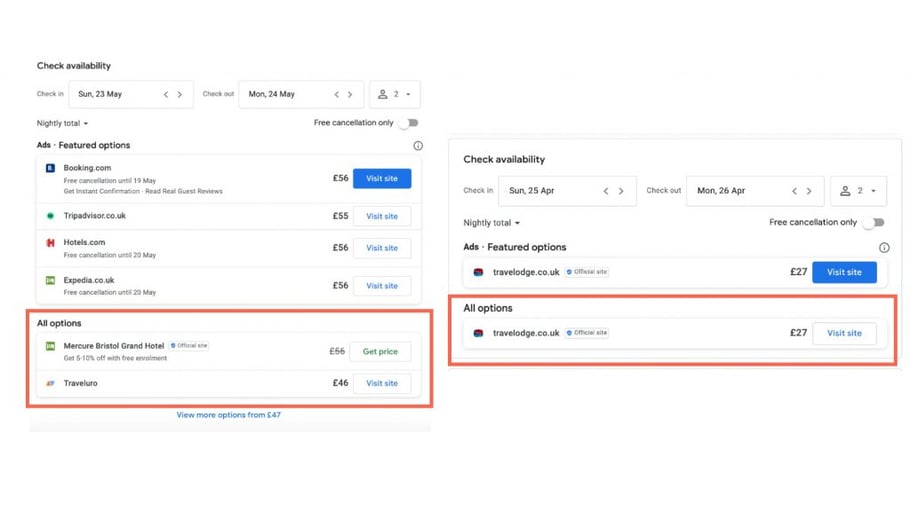Visit site for Expedia.co.uk
The height and width of the screenshot is (505, 910).
coord(382,286)
